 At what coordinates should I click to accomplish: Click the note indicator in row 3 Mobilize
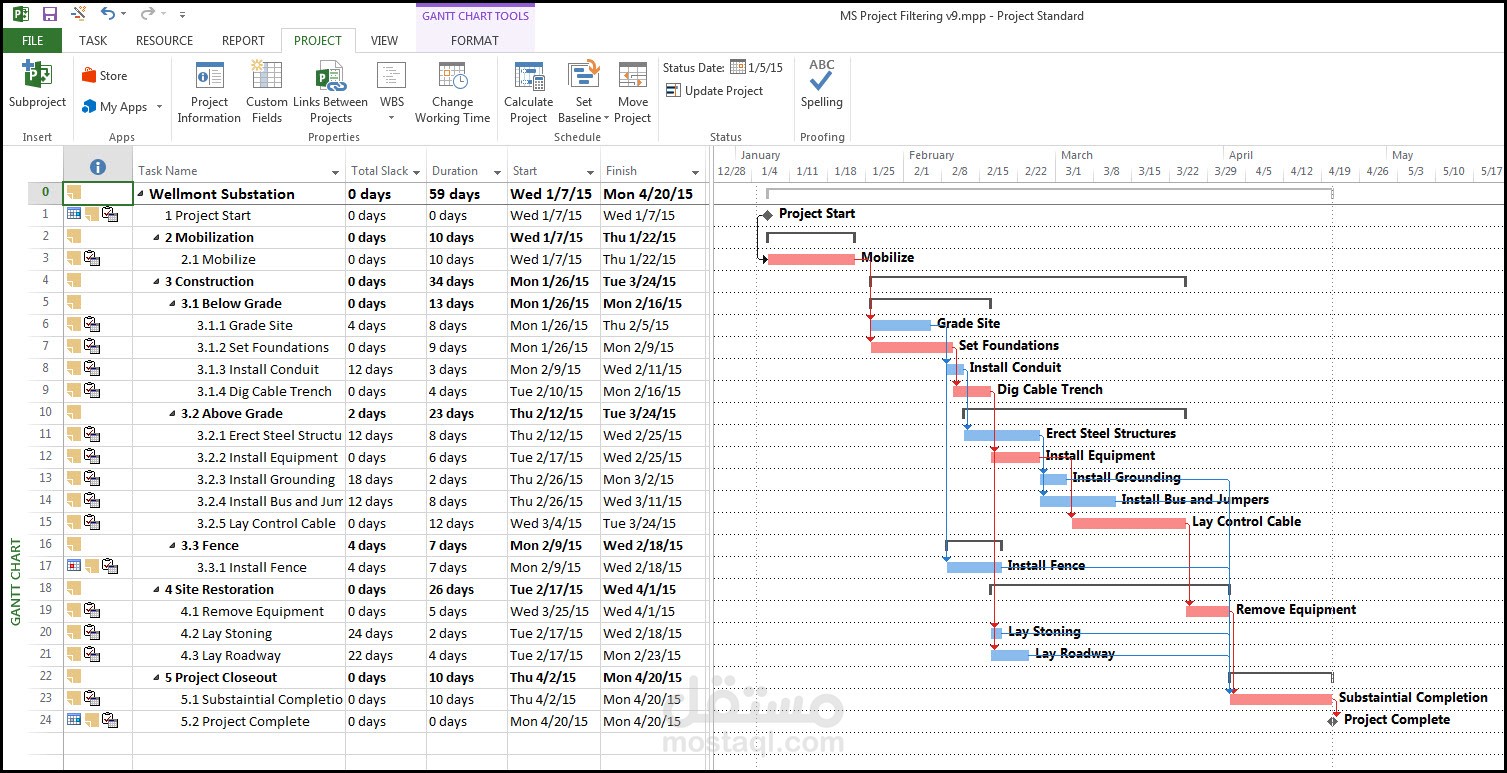pyautogui.click(x=74, y=258)
